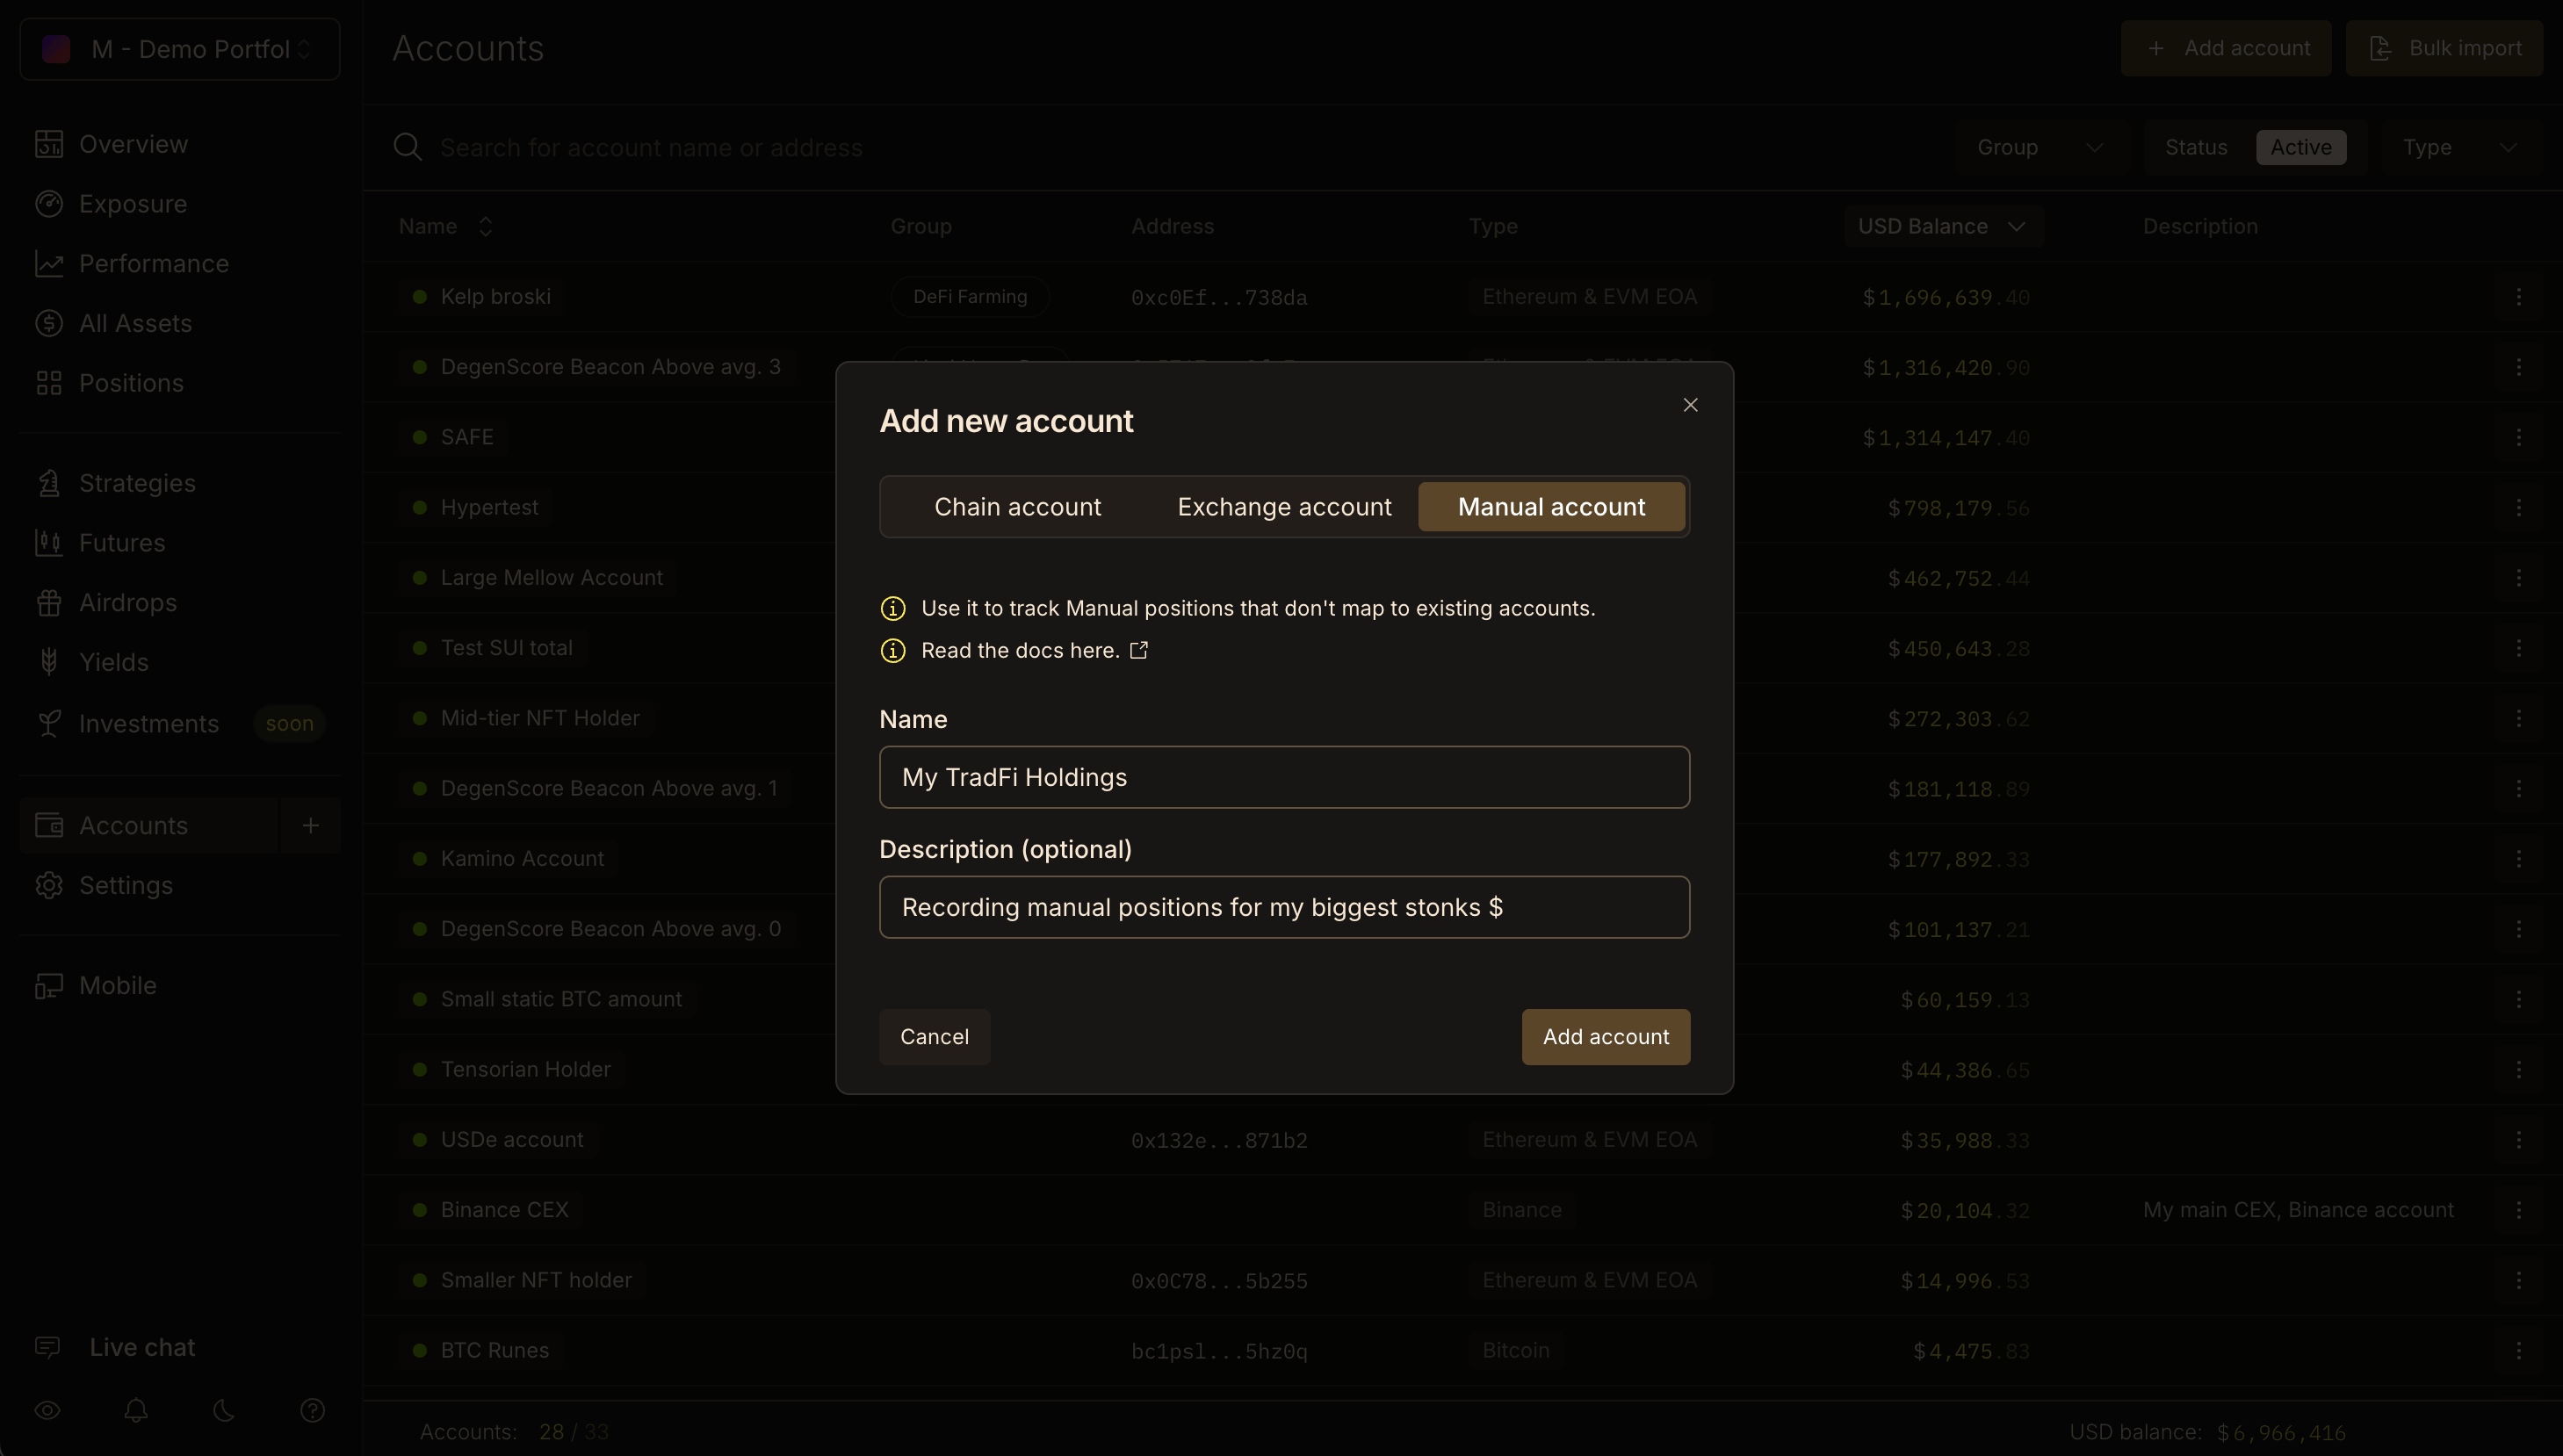Click the external link icon beside docs
The width and height of the screenshot is (2563, 1456).
1138,651
